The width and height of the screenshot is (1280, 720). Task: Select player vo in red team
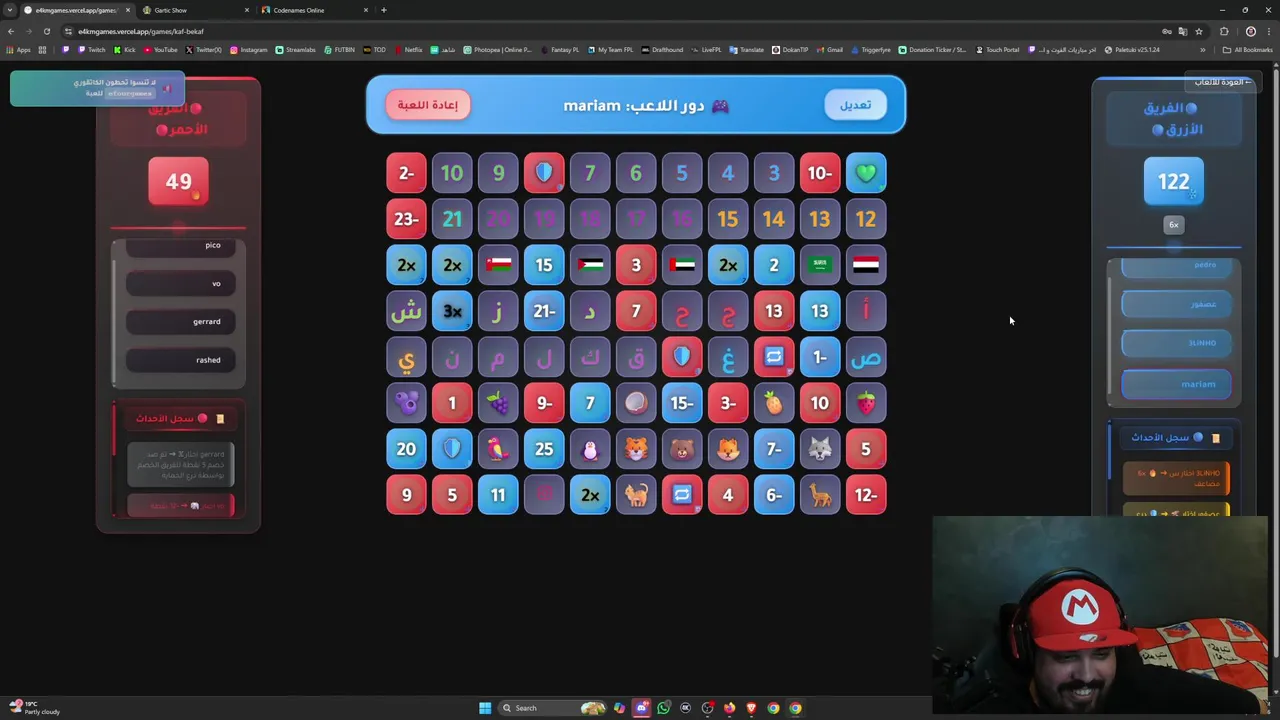point(180,284)
